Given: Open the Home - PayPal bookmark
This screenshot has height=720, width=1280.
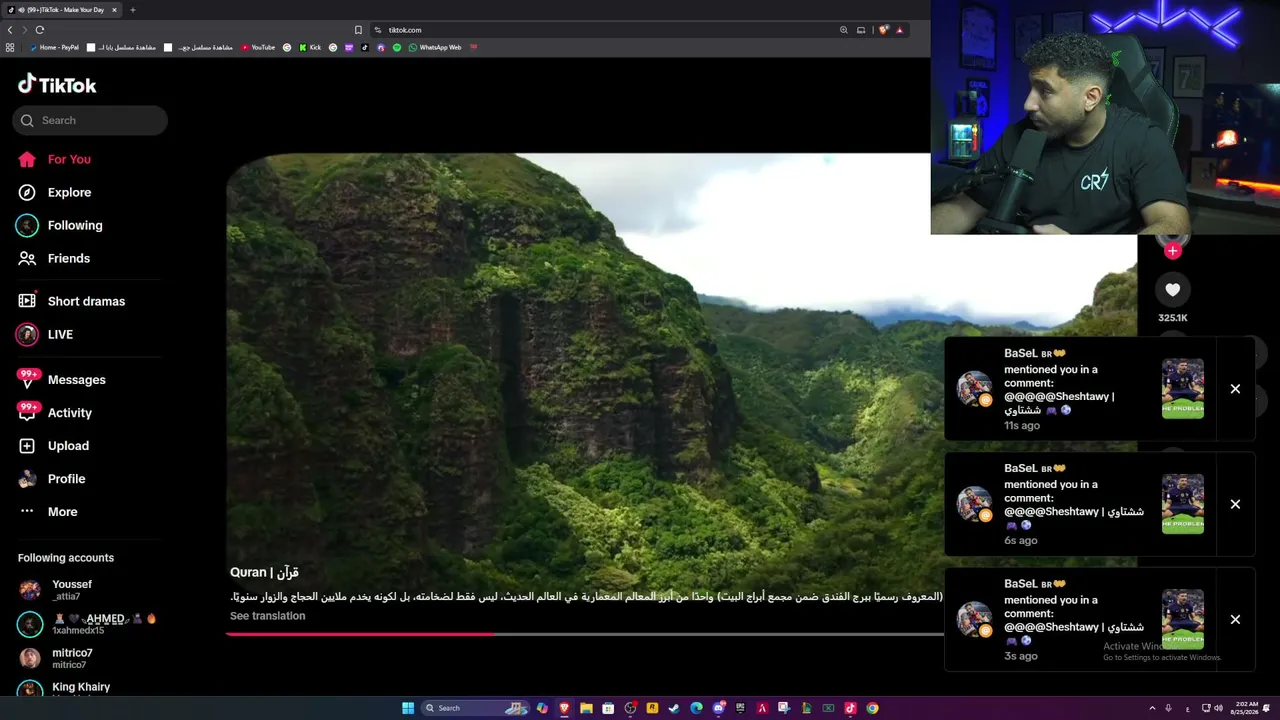Looking at the screenshot, I should coord(54,47).
